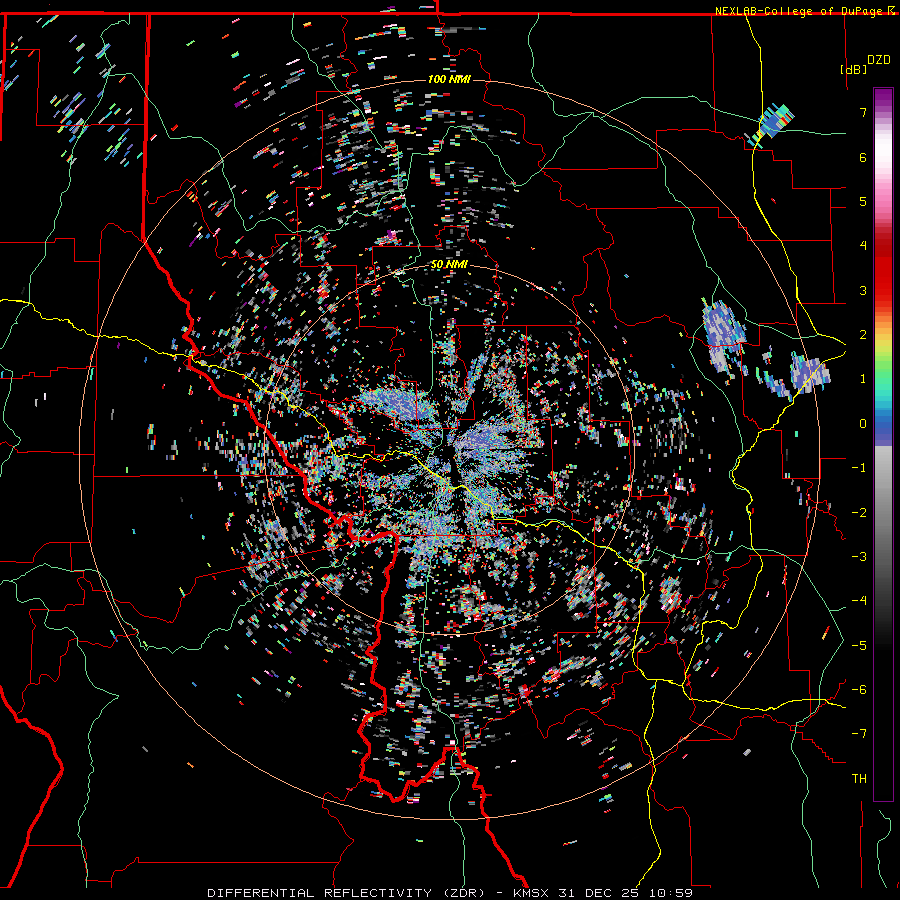
Task: Click the Differential Reflectivity KMSX timestamp caption
Action: coord(450,893)
